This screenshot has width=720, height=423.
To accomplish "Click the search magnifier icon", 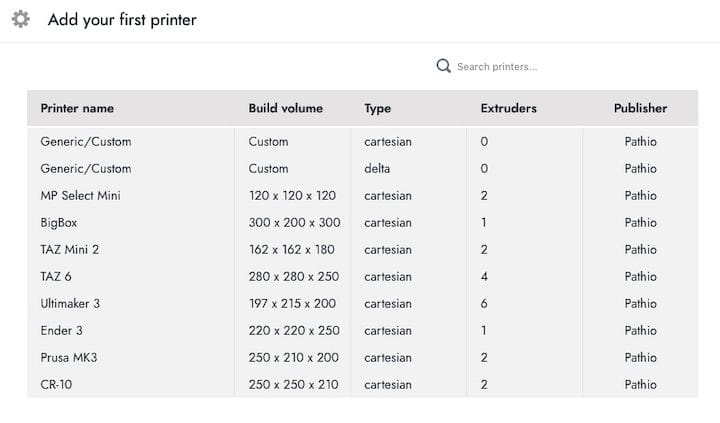I will pyautogui.click(x=444, y=66).
